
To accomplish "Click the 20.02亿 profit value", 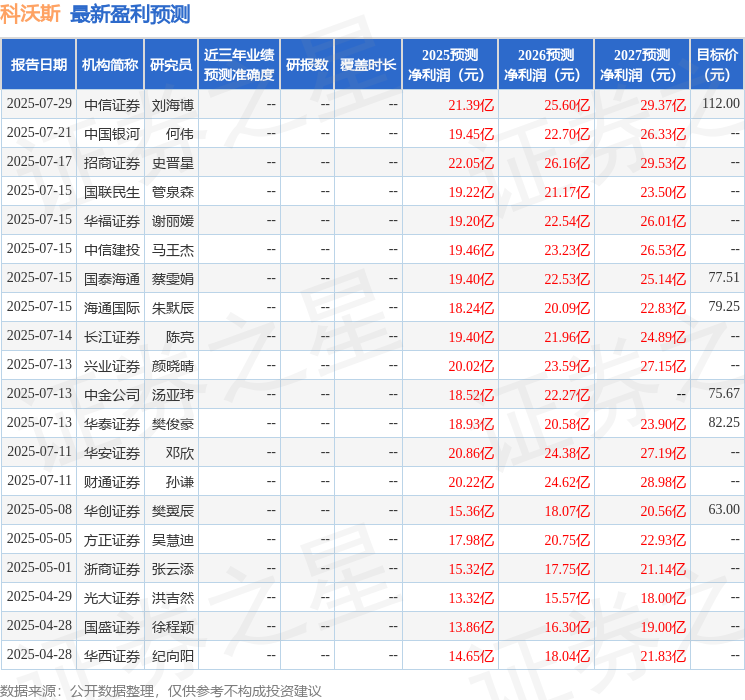I will (471, 366).
